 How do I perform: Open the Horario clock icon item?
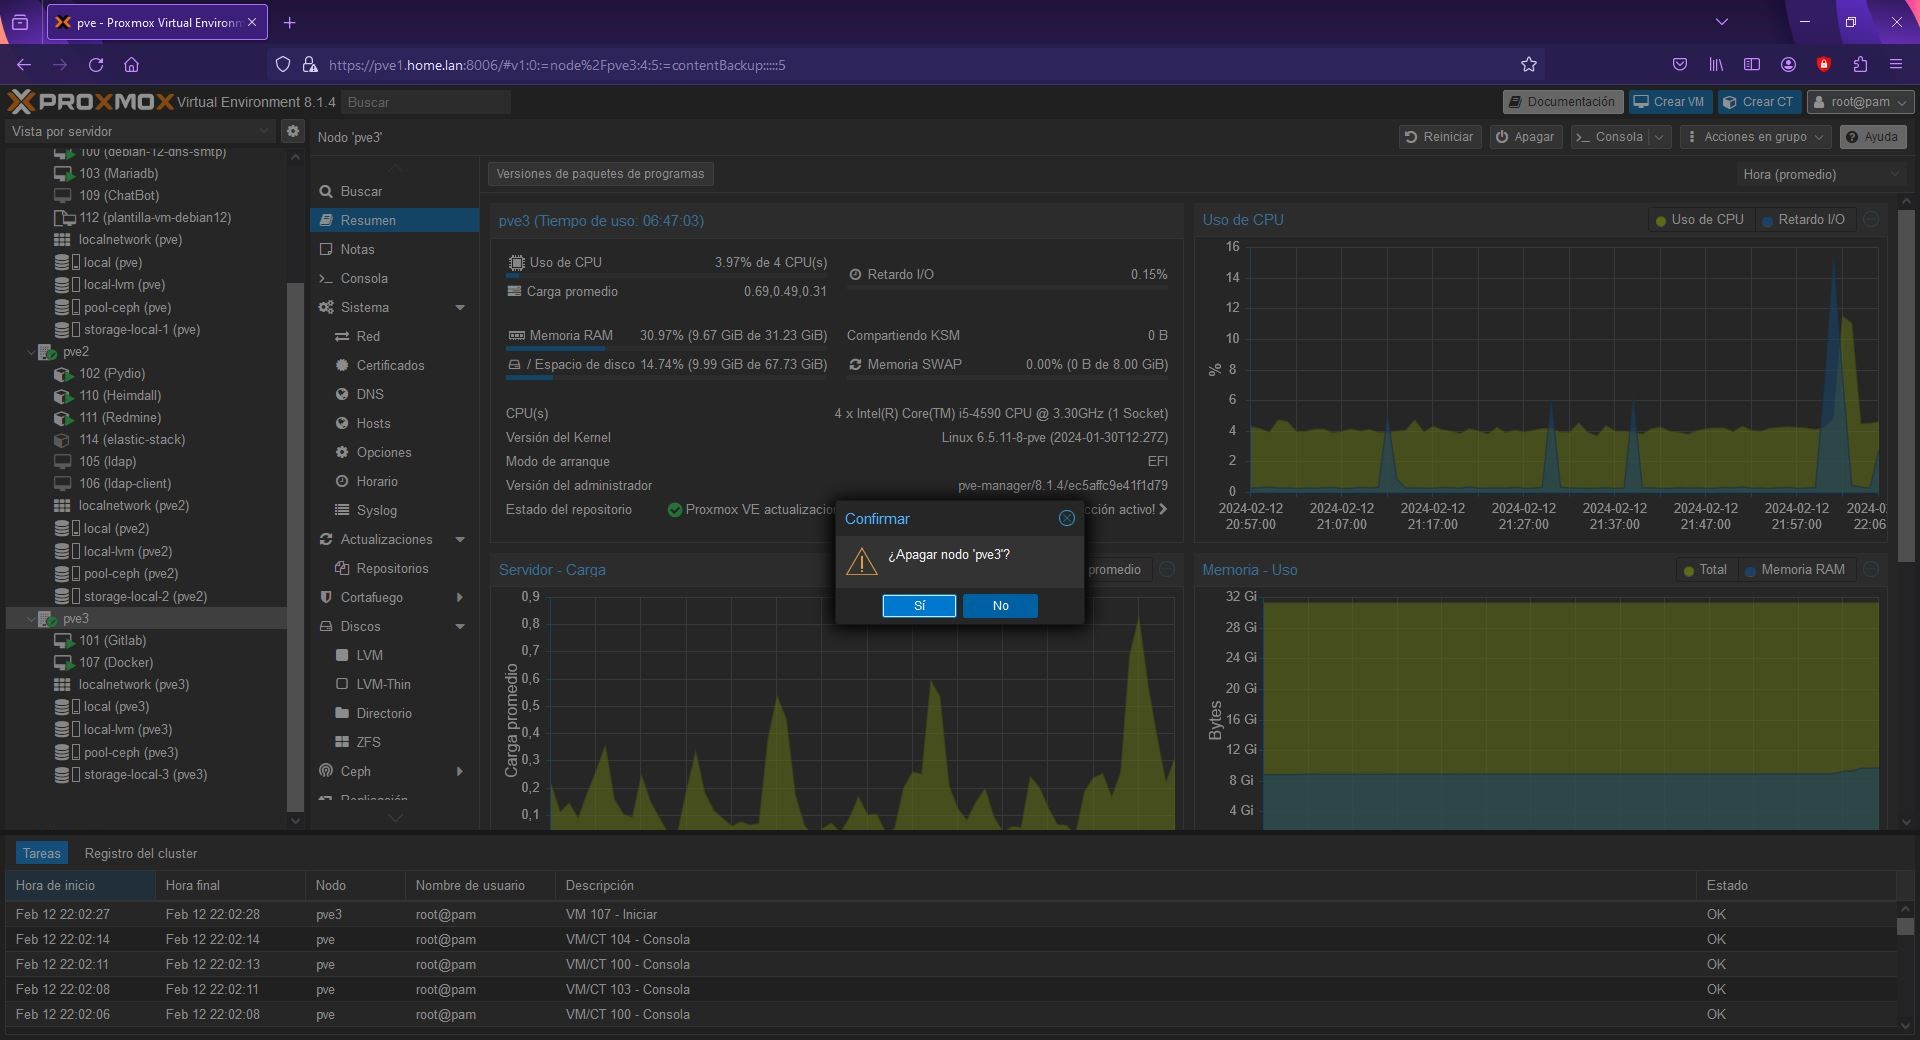point(342,481)
